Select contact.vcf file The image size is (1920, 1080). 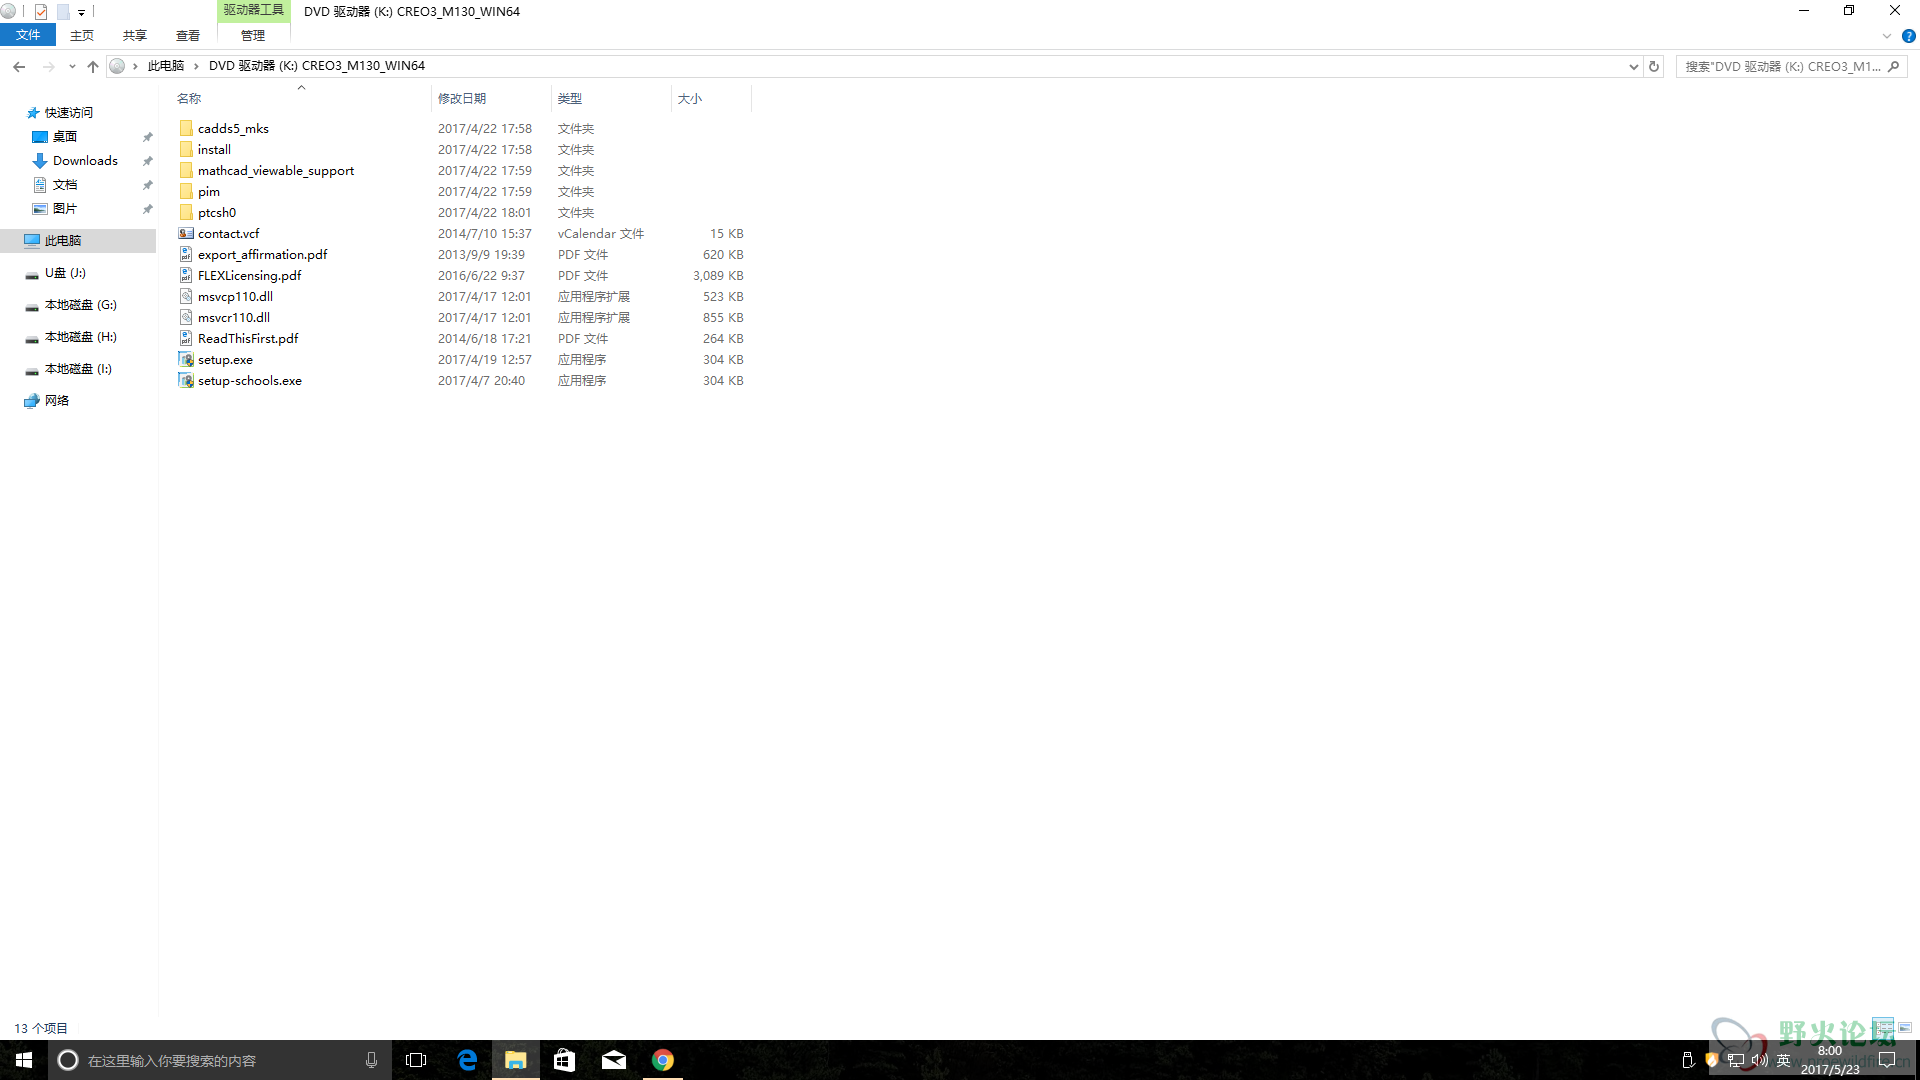[x=228, y=233]
